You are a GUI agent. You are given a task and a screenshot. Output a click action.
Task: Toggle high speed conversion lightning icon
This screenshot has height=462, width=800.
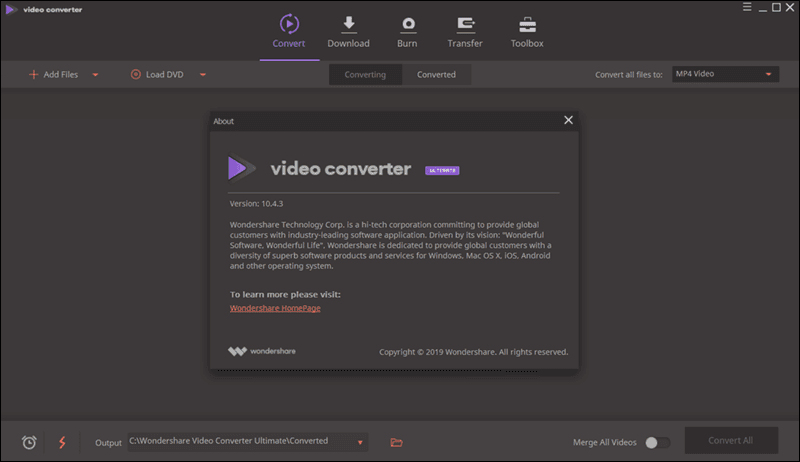coord(62,442)
